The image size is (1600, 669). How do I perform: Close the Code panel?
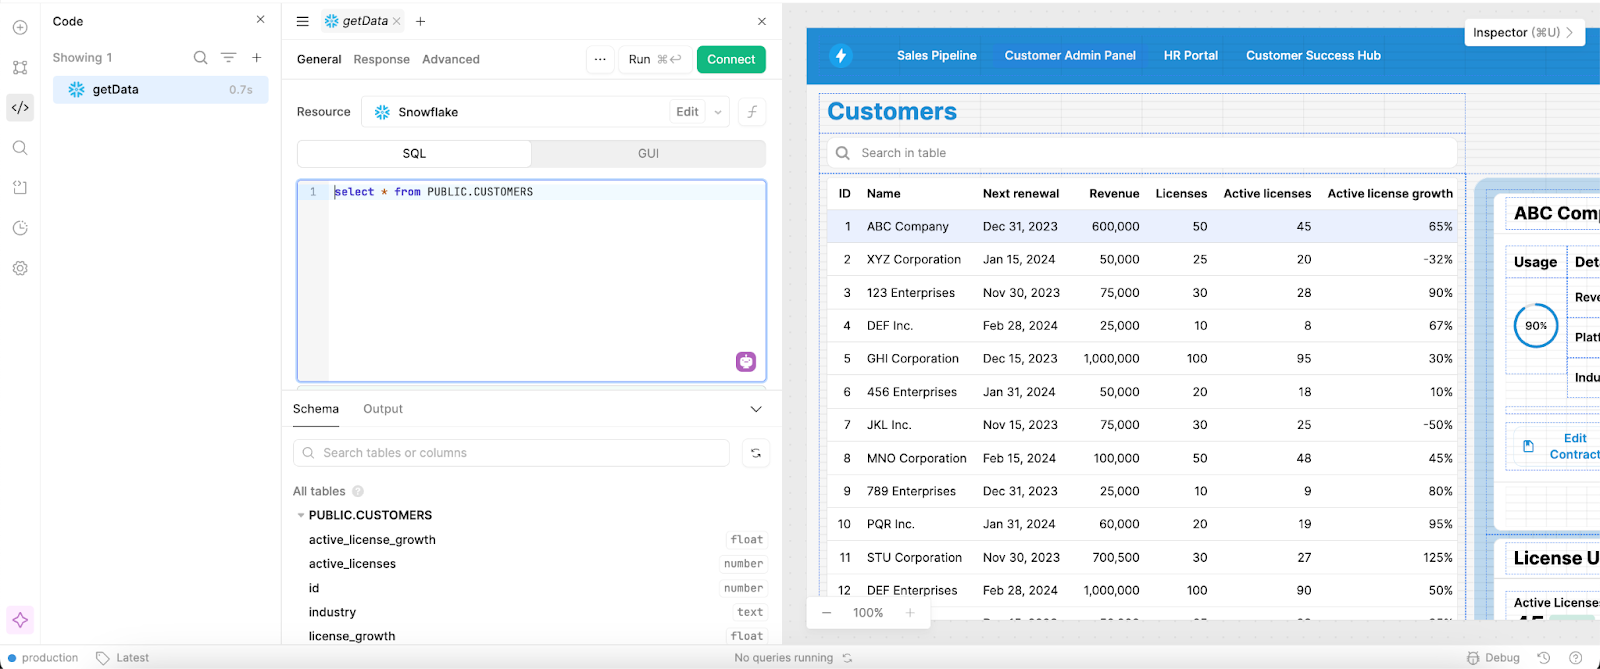pos(261,20)
